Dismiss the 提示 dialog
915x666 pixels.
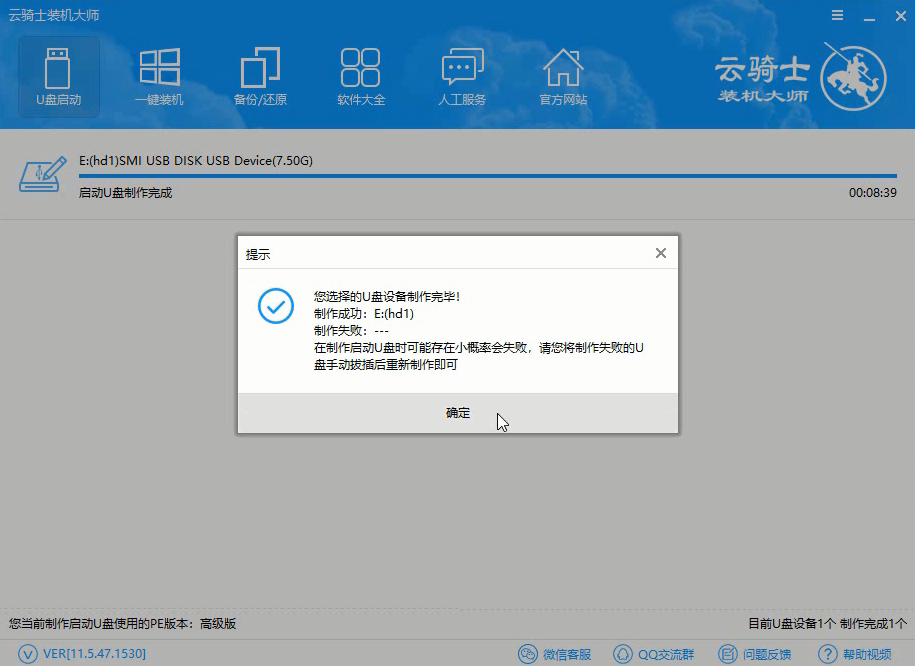[x=660, y=253]
